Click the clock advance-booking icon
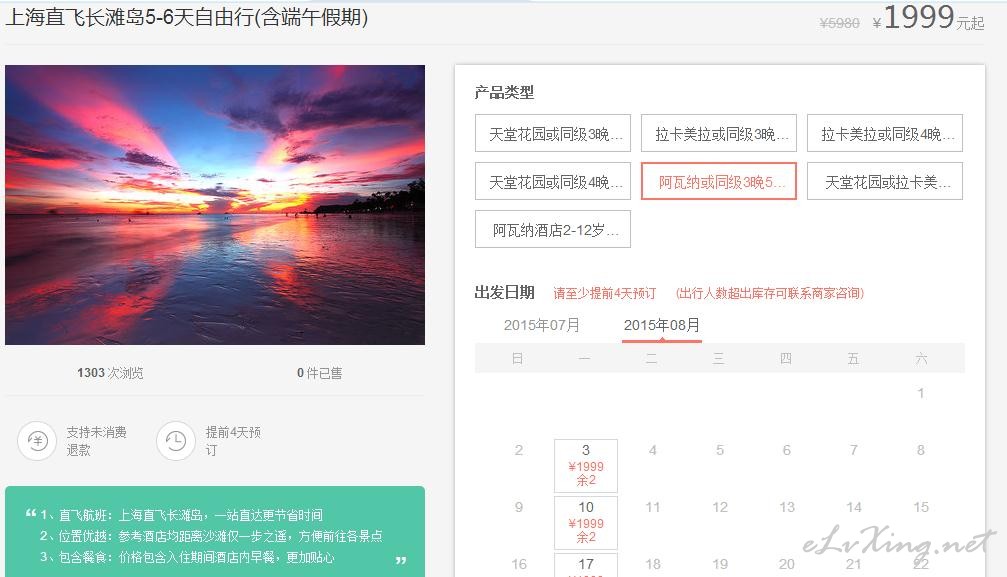This screenshot has height=577, width=1007. (x=175, y=441)
